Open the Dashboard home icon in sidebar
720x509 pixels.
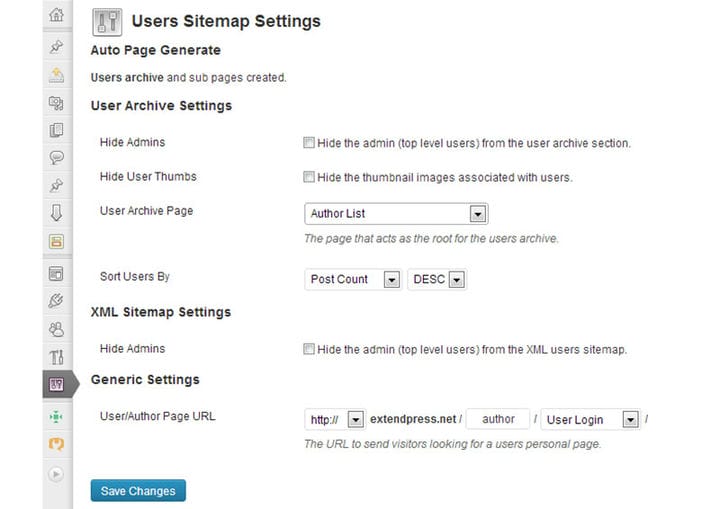coord(56,15)
